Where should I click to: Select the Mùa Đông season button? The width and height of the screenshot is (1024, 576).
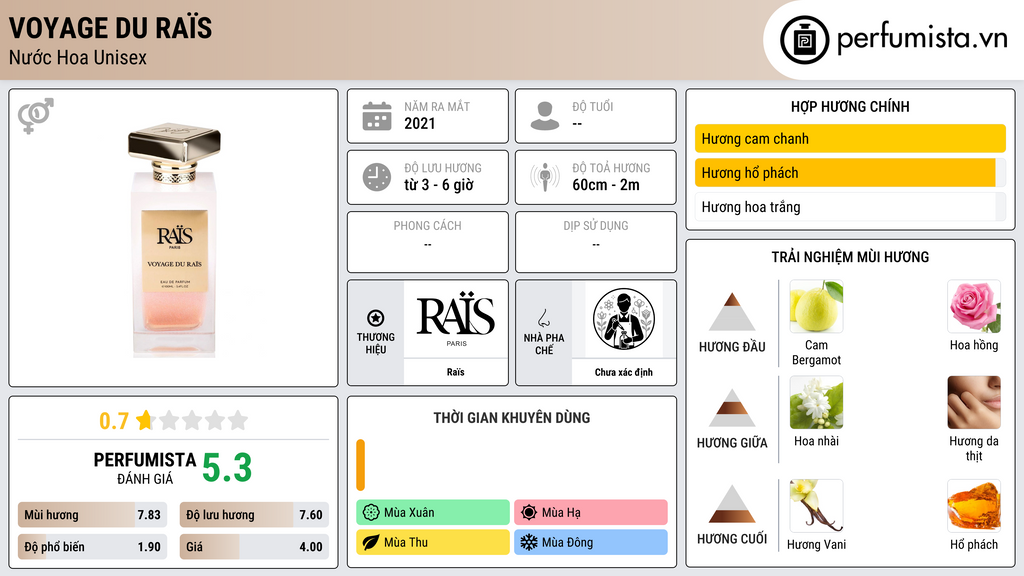point(591,542)
